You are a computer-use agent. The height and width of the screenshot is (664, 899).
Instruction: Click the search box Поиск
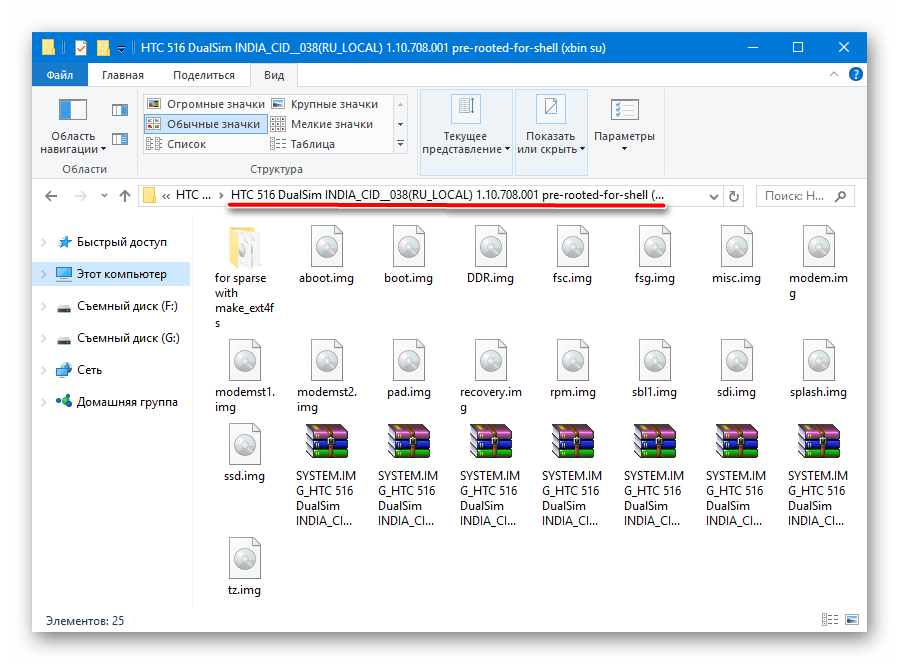coord(805,196)
